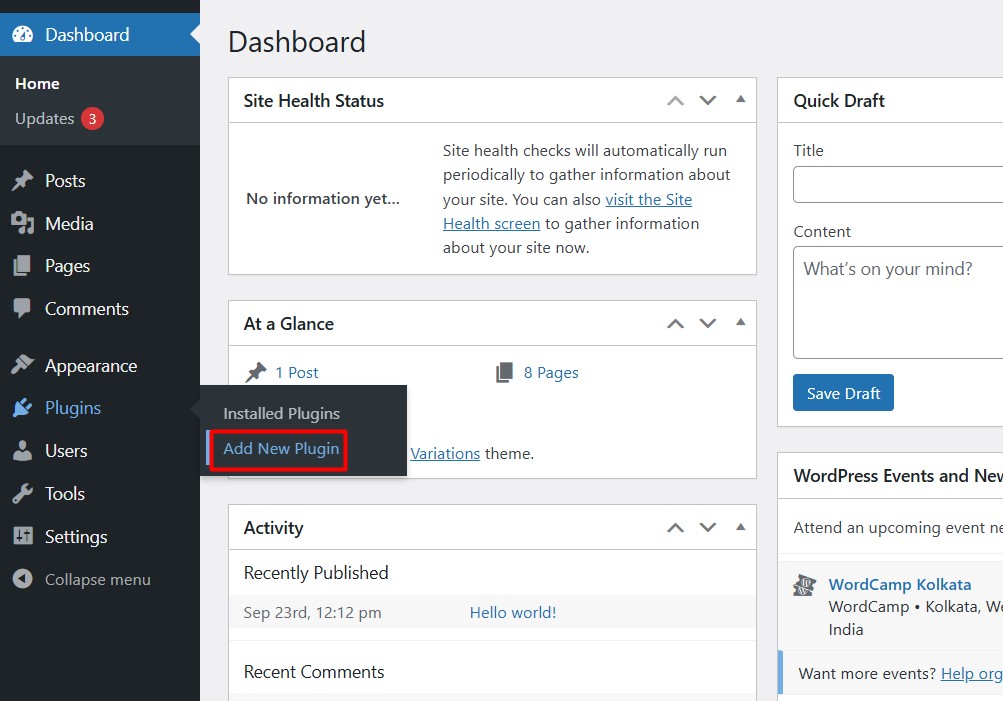1003x701 pixels.
Task: Open the Home submenu item
Action: click(37, 84)
